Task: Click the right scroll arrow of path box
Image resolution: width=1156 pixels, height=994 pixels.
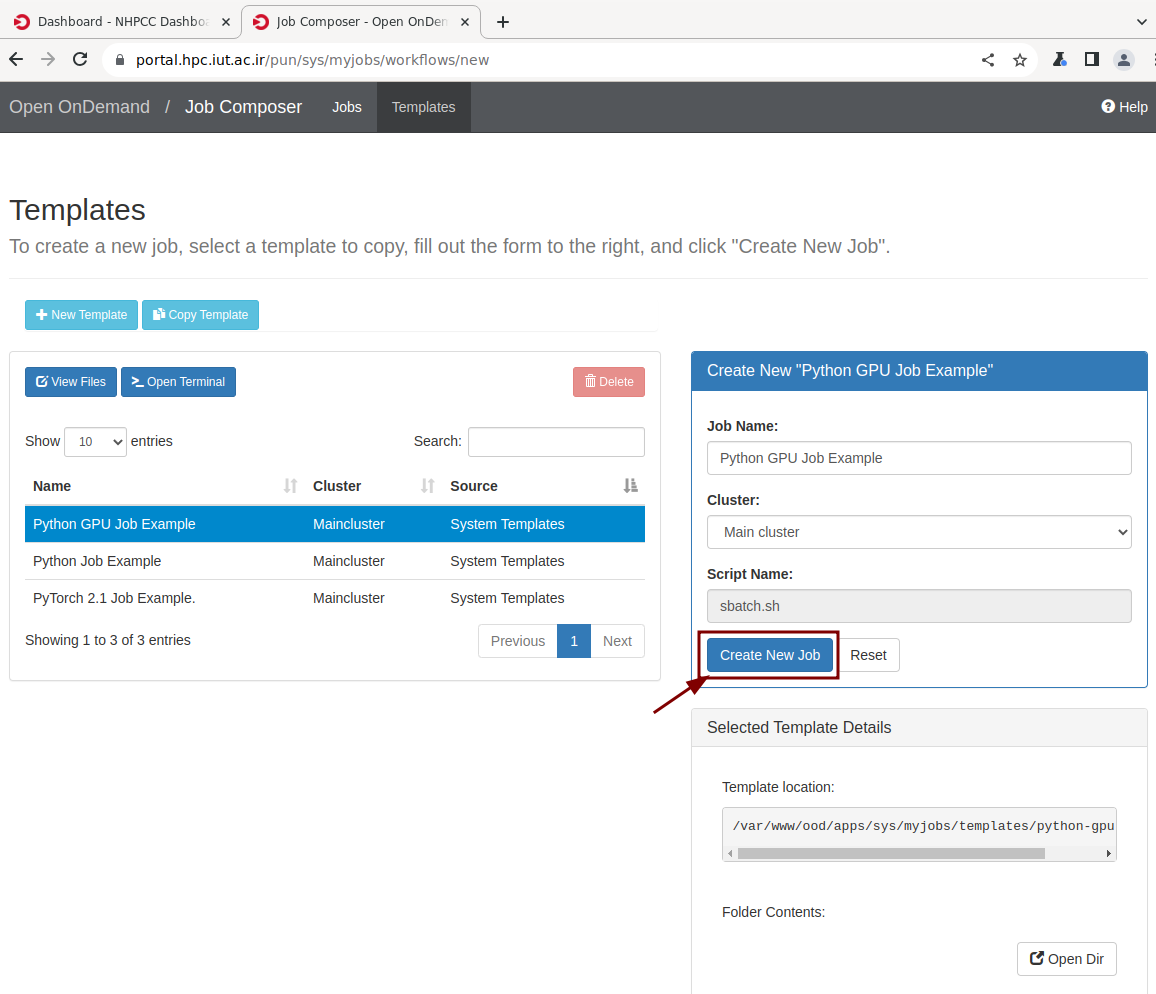Action: (x=1108, y=854)
